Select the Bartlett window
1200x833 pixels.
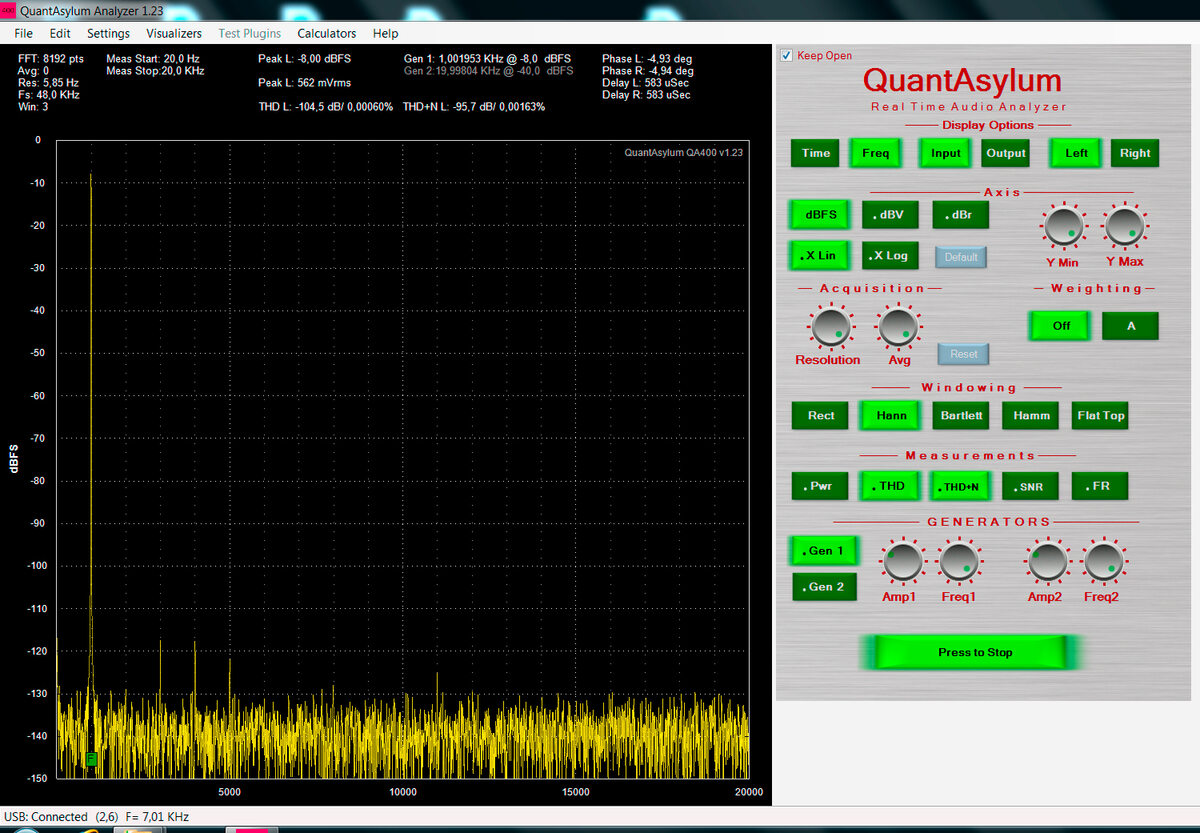[961, 415]
